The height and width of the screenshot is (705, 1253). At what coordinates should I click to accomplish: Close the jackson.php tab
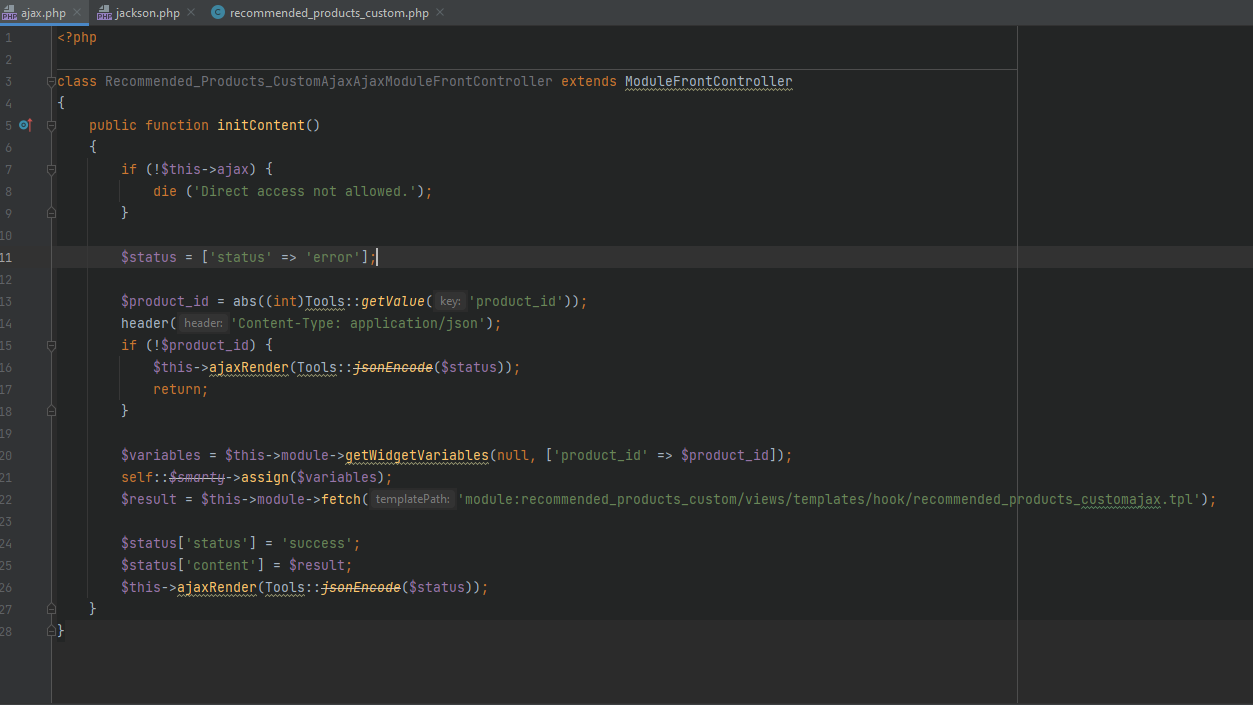click(x=191, y=13)
